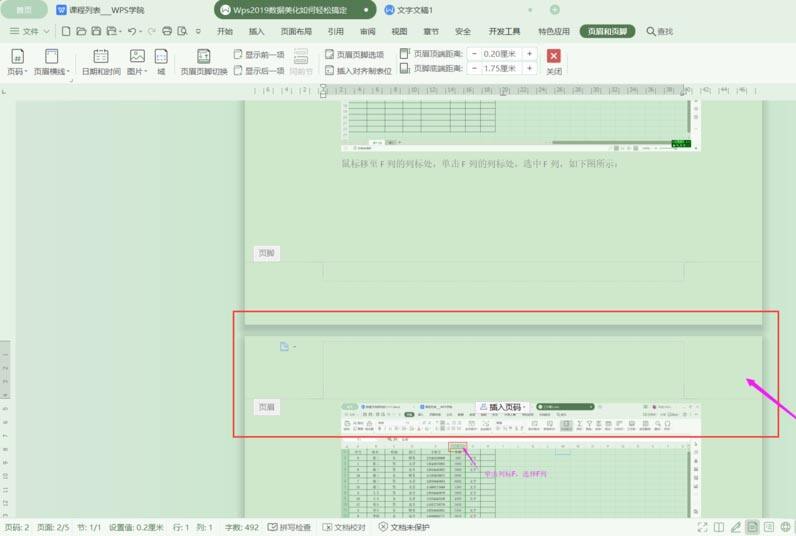Viewport: 796px width, 536px height.
Task: Click the 同前节 same as previous section button
Action: (x=301, y=62)
